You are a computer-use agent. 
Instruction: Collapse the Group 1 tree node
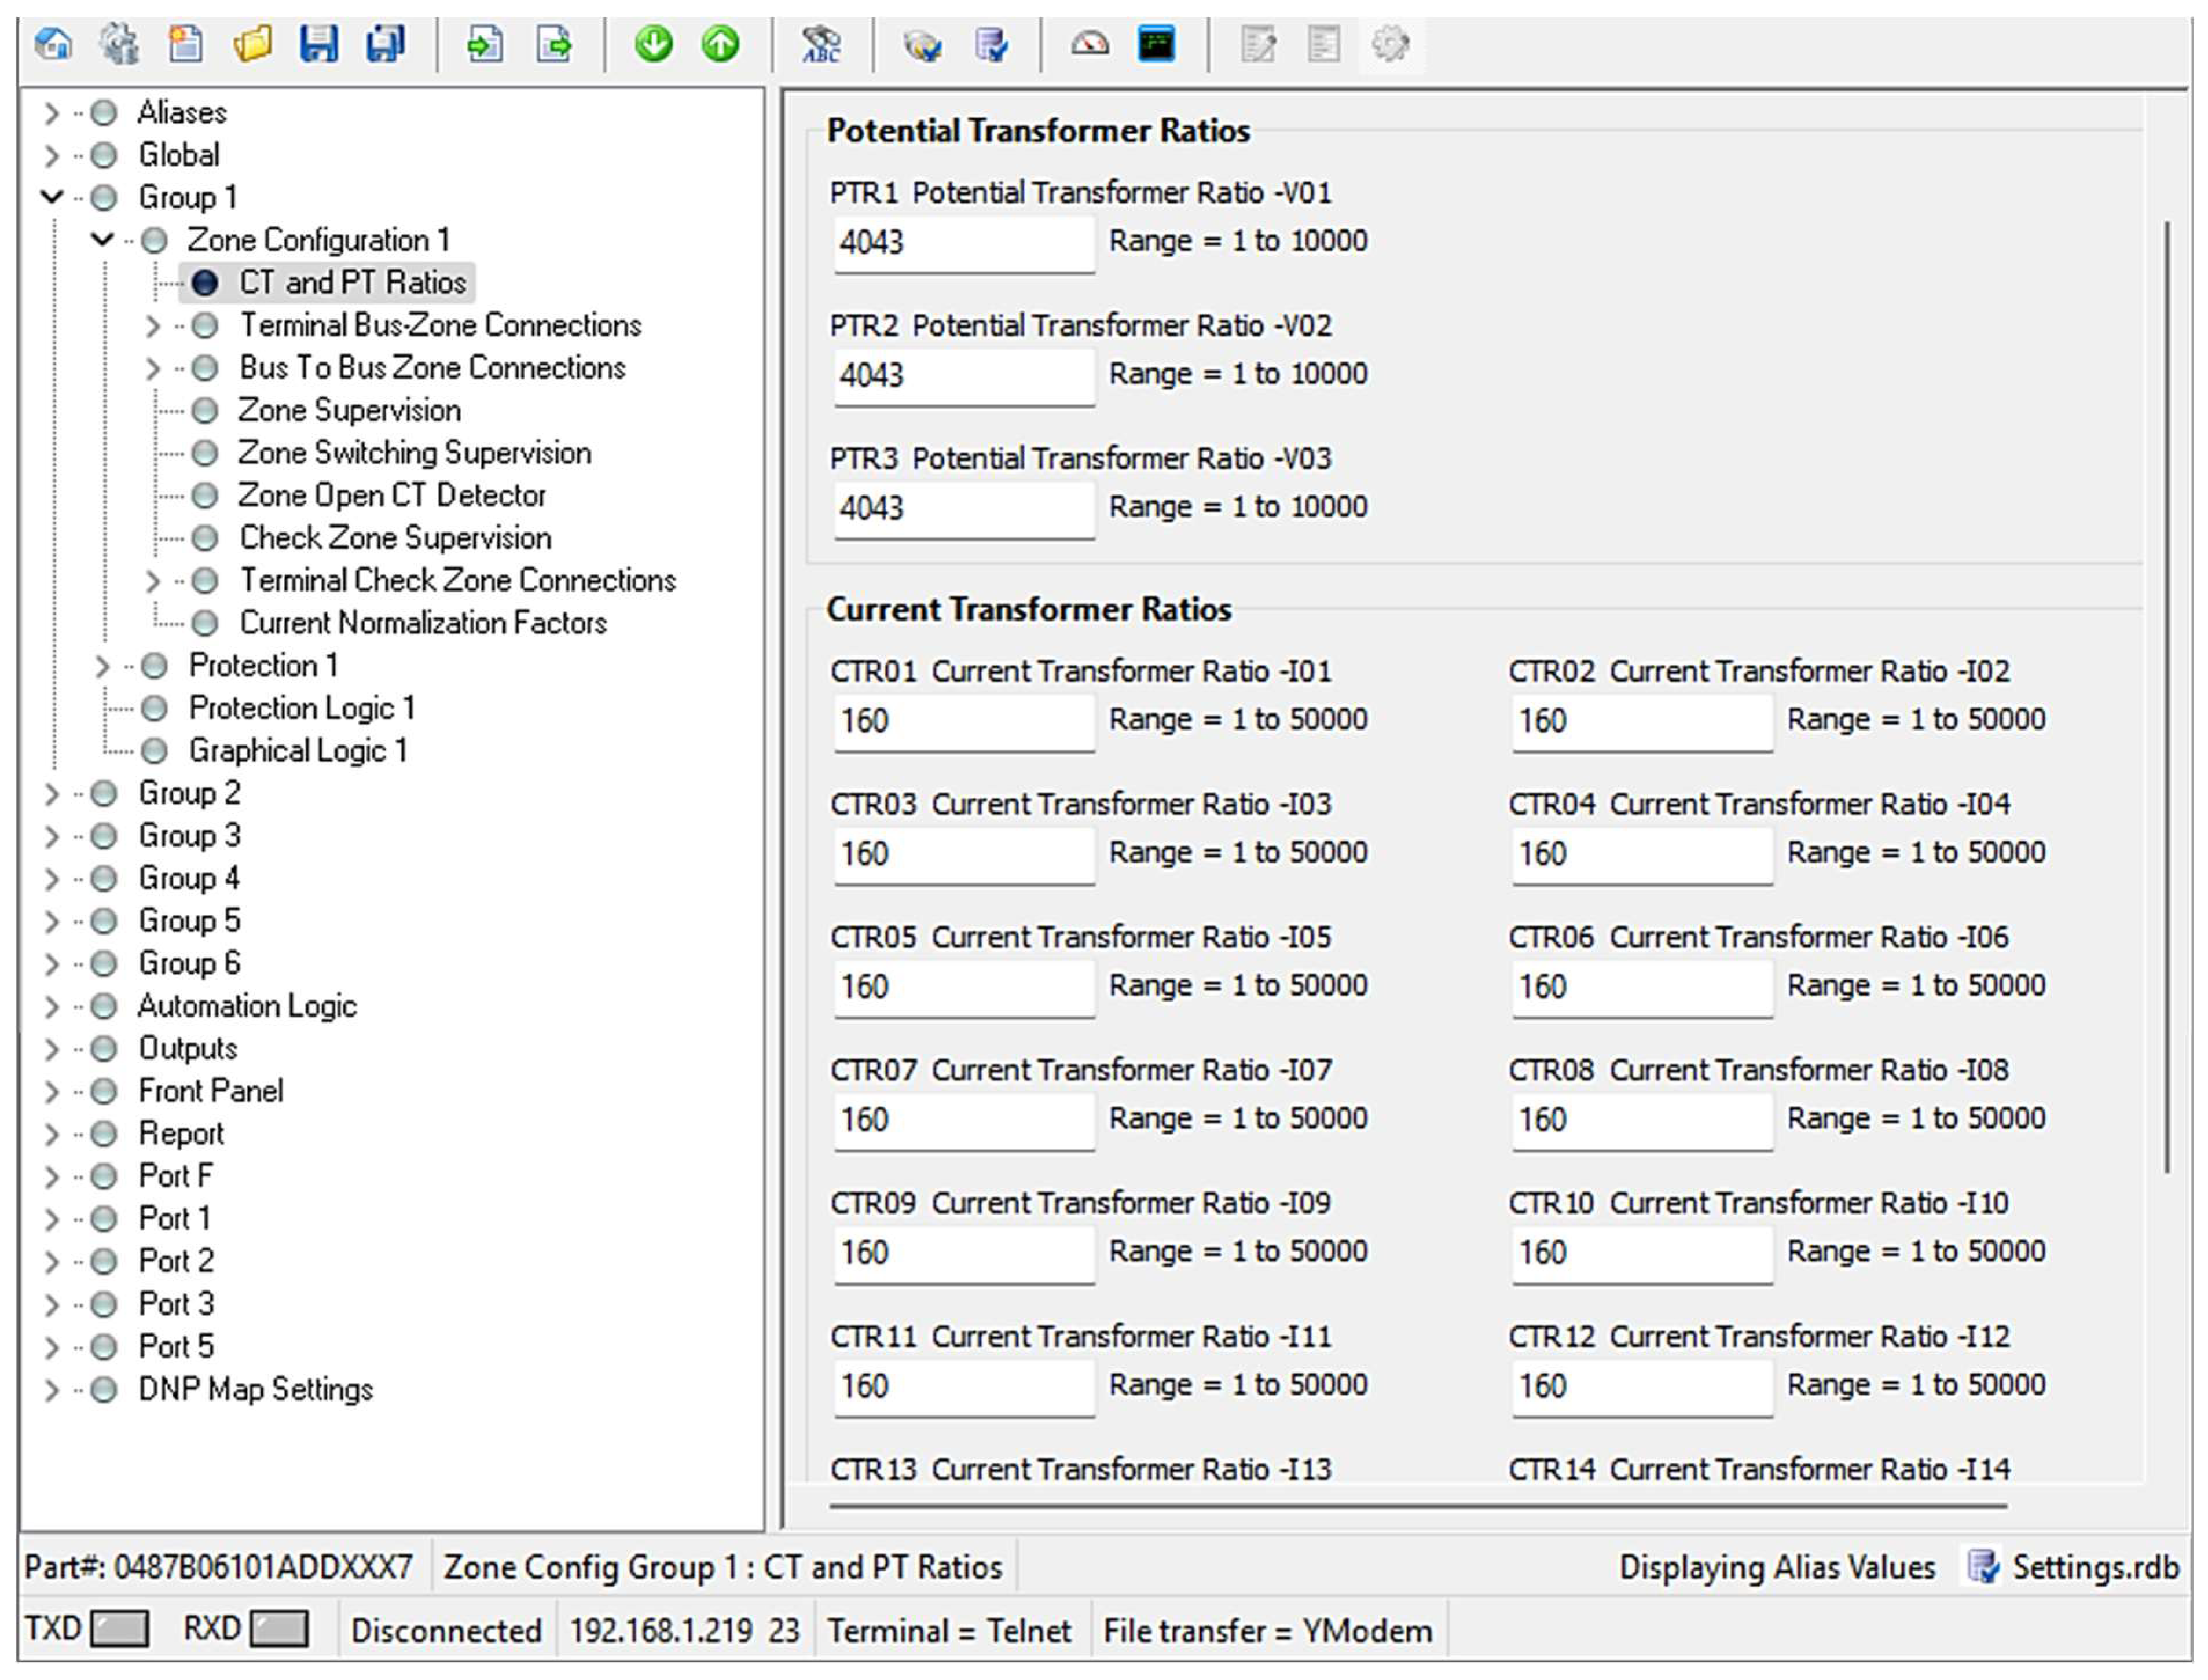tap(52, 197)
